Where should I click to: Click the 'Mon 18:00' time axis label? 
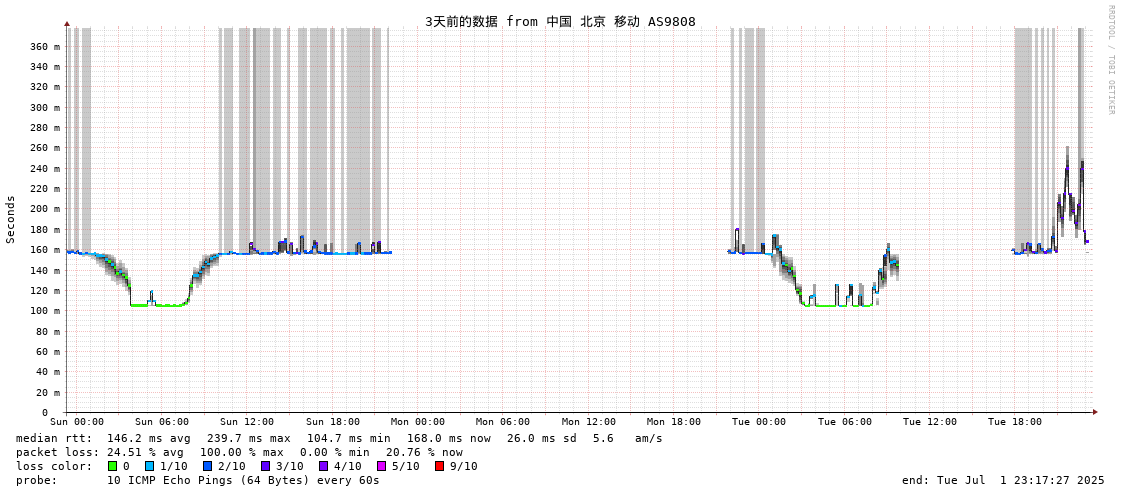coord(674,422)
